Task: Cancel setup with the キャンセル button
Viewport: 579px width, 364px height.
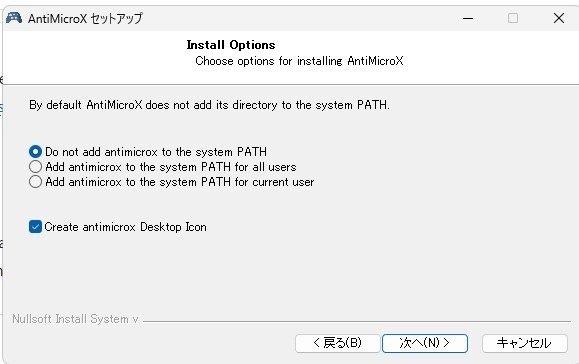Action: tap(524, 343)
